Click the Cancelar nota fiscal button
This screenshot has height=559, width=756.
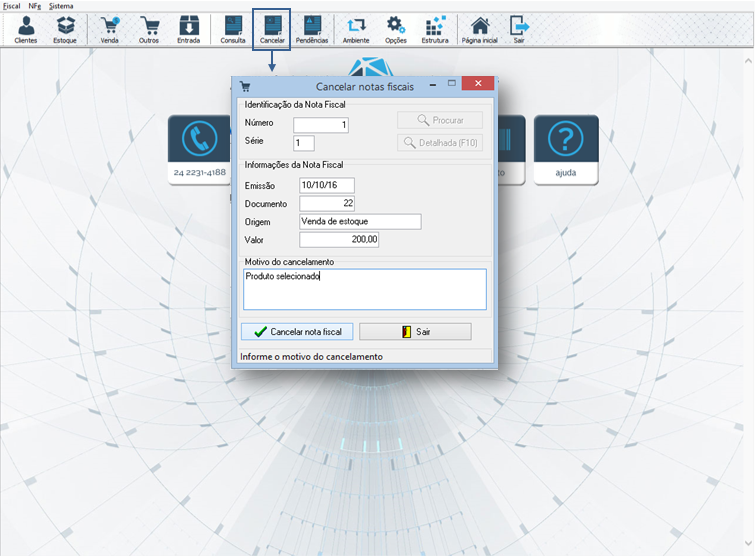(x=297, y=332)
